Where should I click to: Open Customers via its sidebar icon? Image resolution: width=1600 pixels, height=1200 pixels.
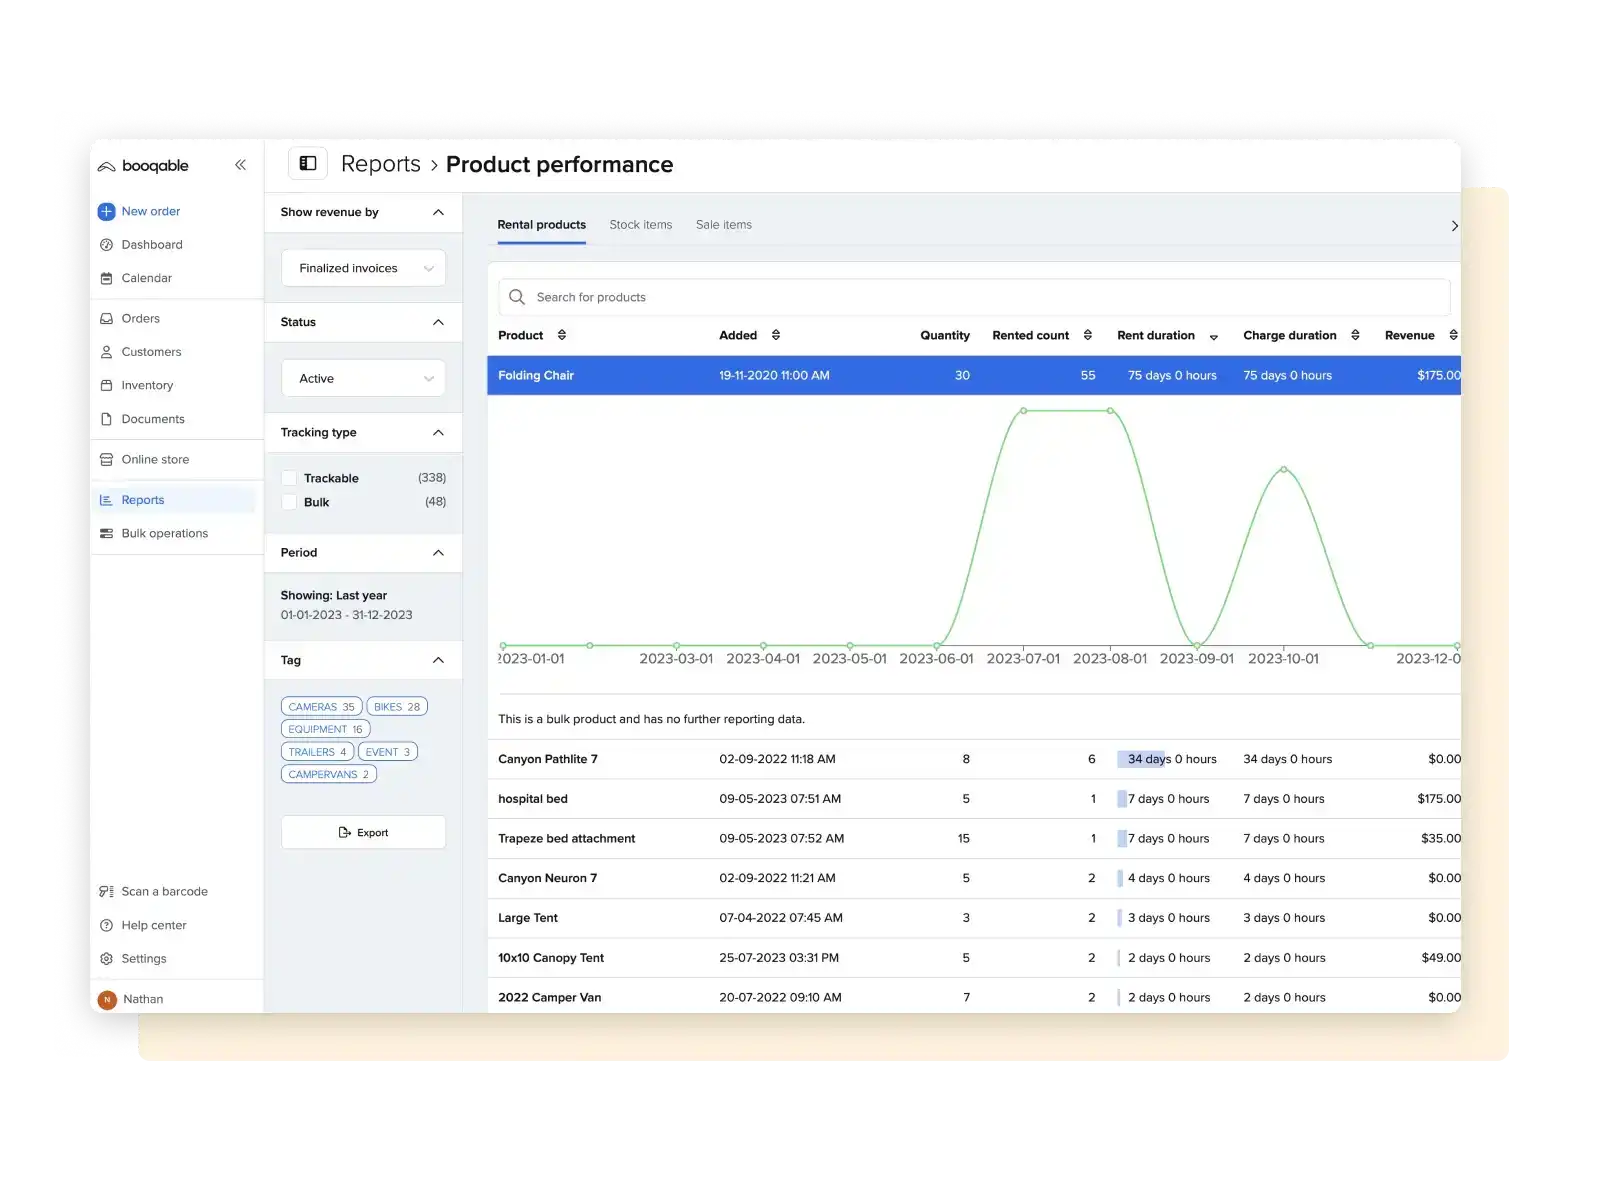(107, 351)
